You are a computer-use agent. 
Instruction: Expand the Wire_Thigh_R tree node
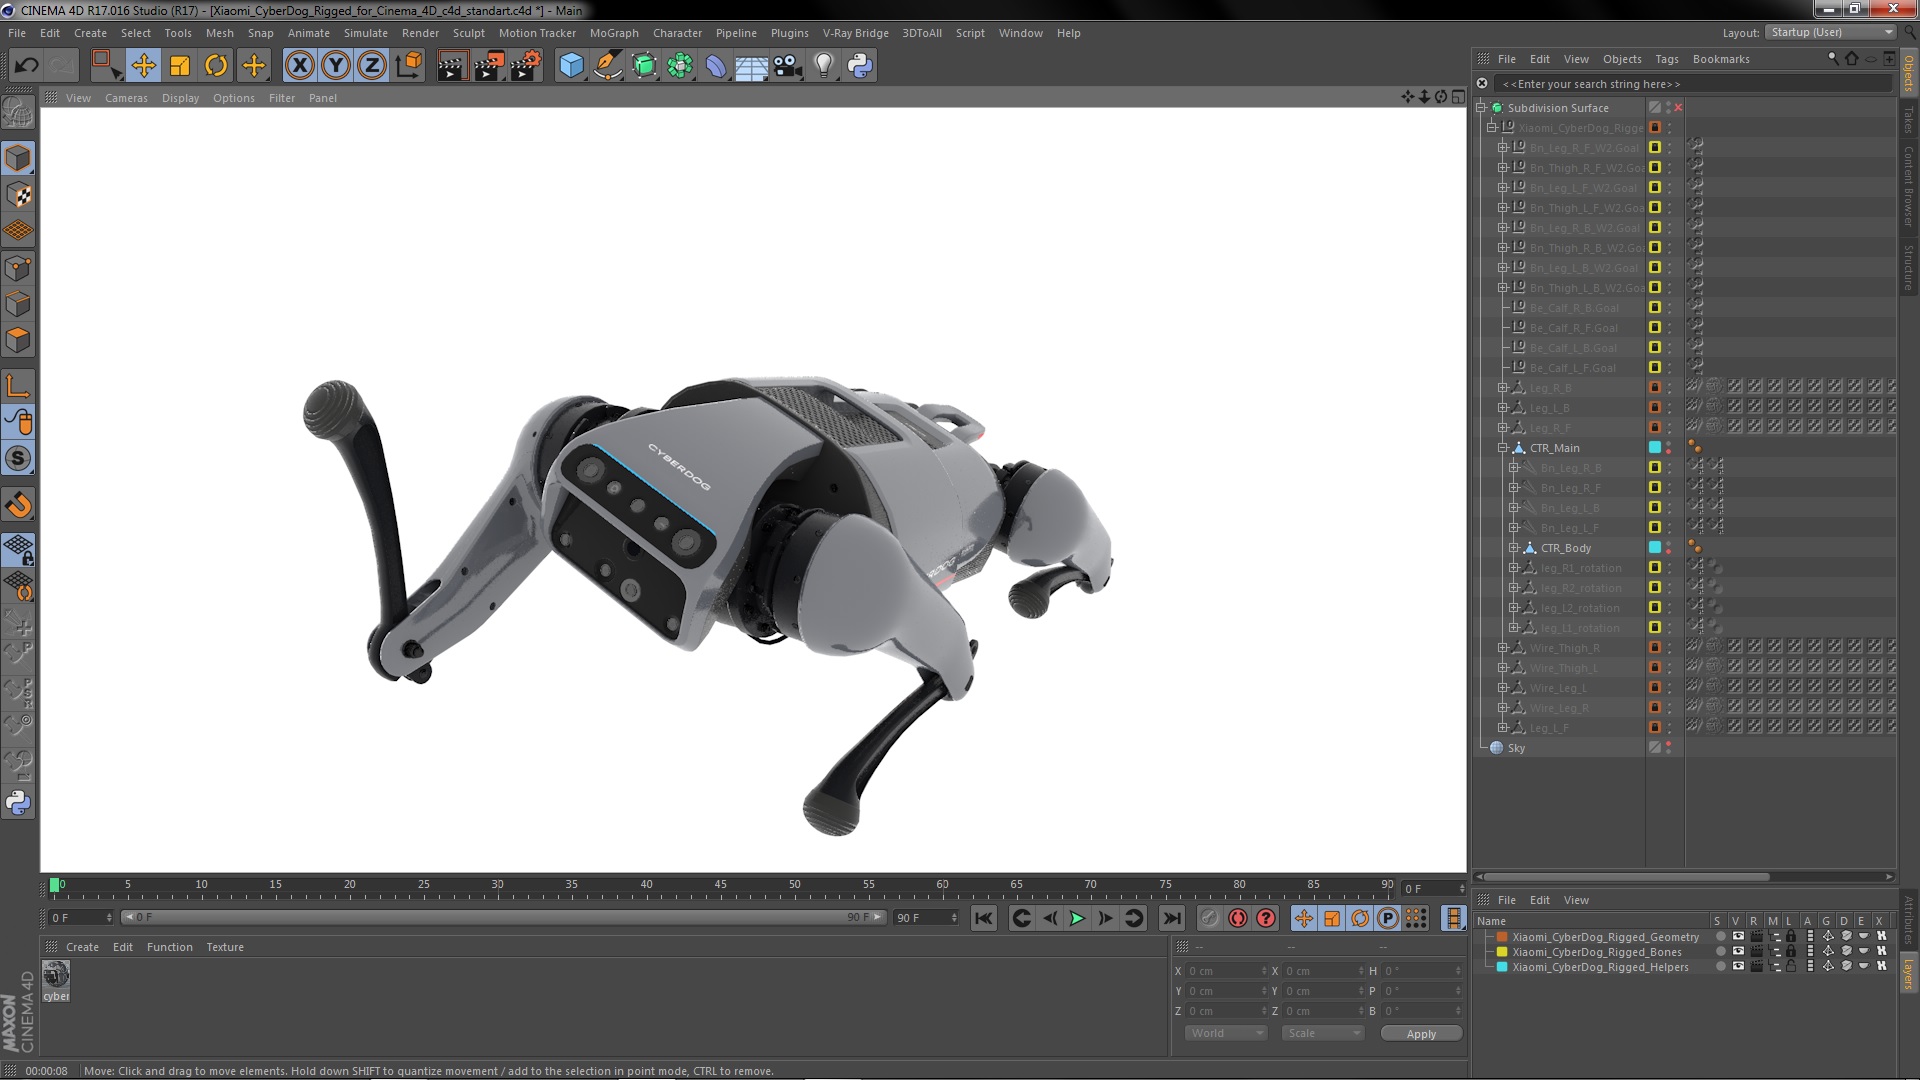tap(1503, 648)
